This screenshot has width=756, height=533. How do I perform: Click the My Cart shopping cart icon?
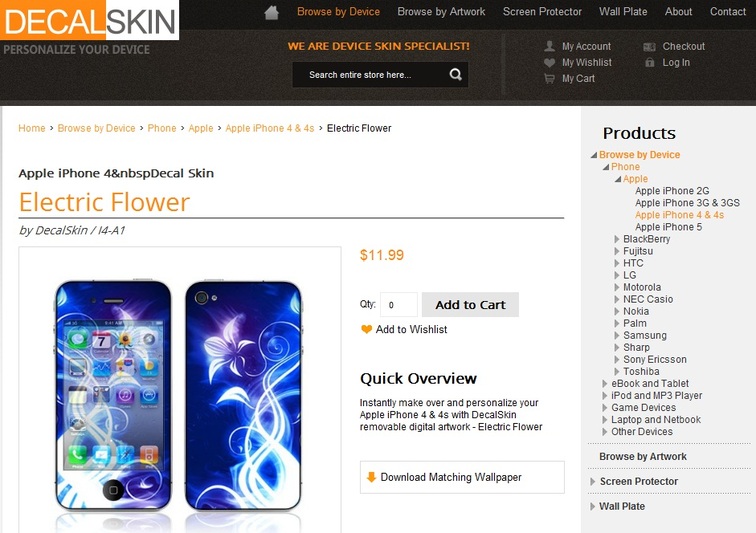pos(549,78)
